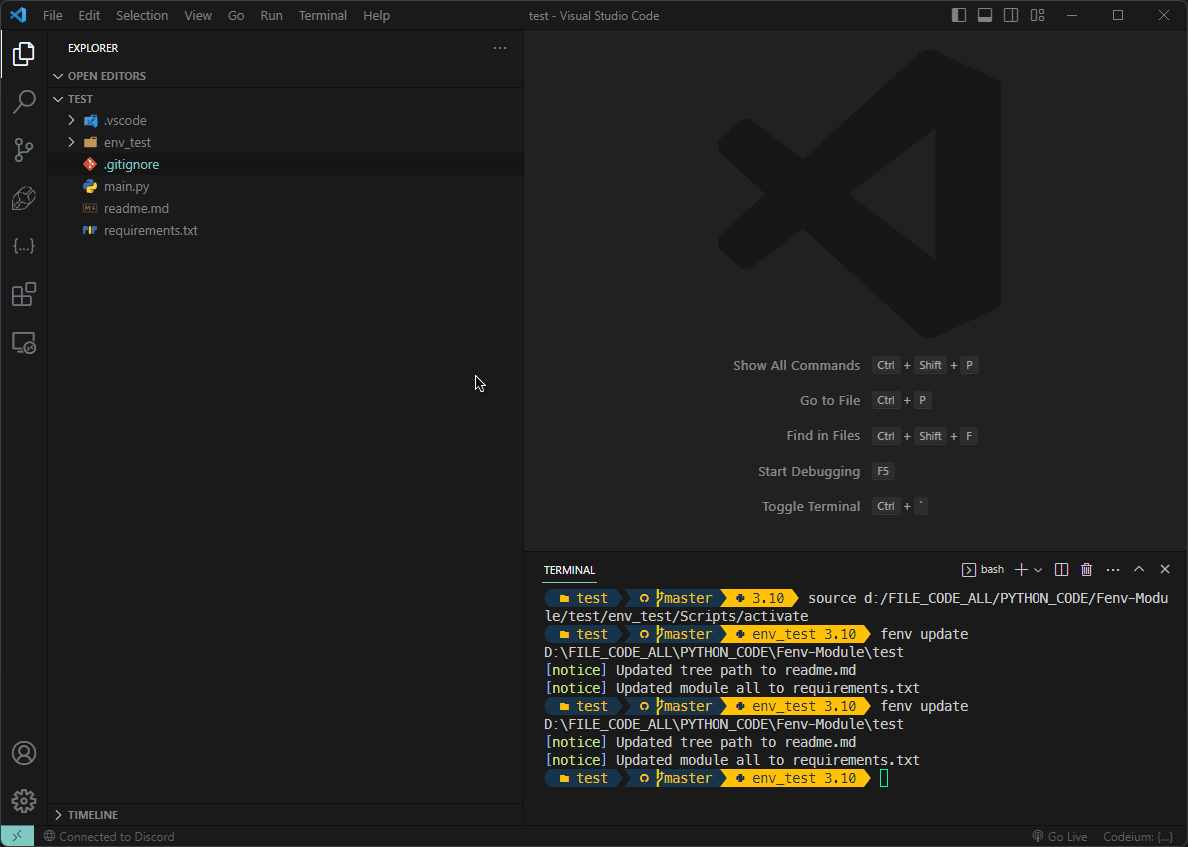The image size is (1188, 847).
Task: Open Customize Layout button
Action: 1037,15
